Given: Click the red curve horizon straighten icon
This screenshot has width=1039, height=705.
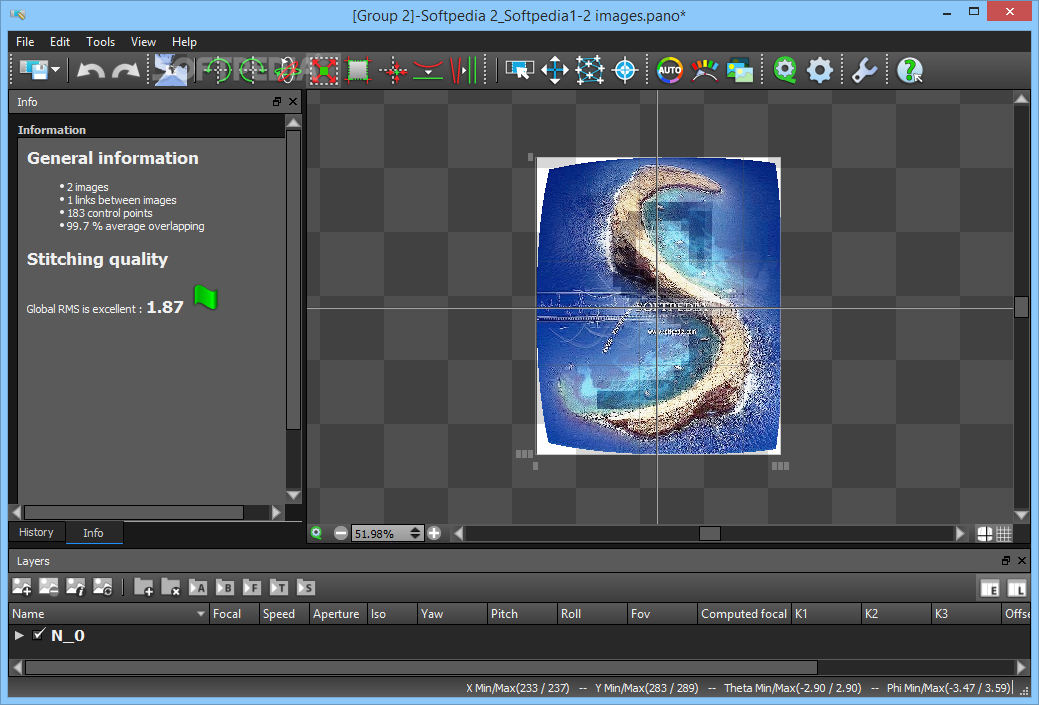Looking at the screenshot, I should pyautogui.click(x=428, y=70).
